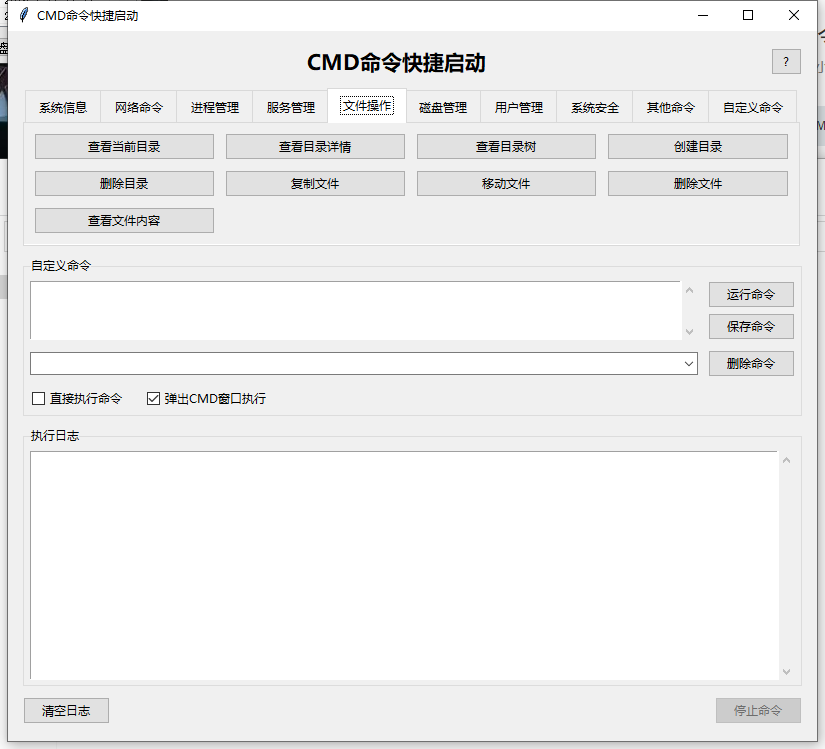This screenshot has width=825, height=749.
Task: Run the command with 运行命令 button
Action: [751, 294]
